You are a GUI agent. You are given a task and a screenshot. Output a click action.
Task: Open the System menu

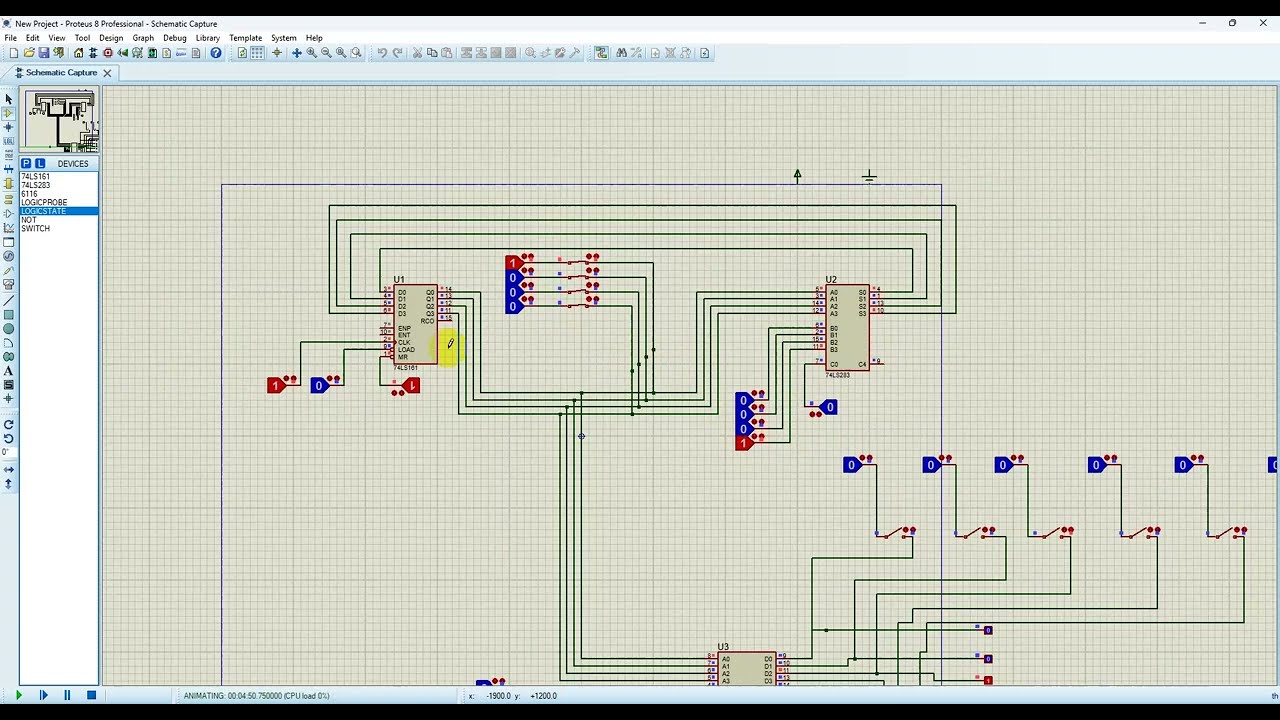[x=284, y=38]
